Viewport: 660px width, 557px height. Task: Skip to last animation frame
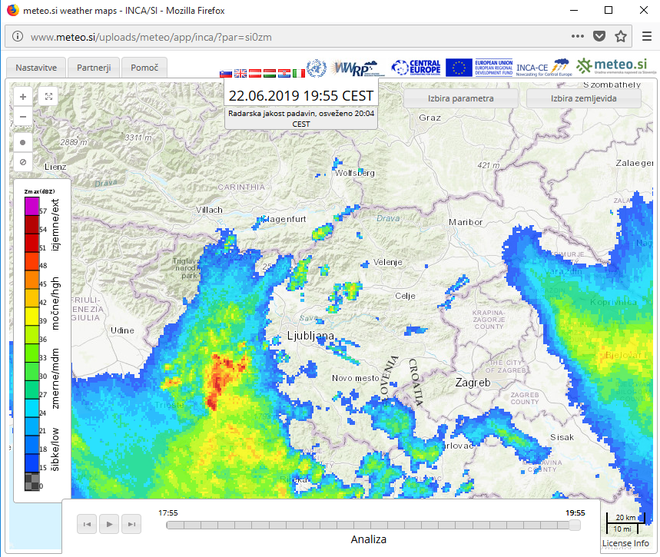[131, 524]
